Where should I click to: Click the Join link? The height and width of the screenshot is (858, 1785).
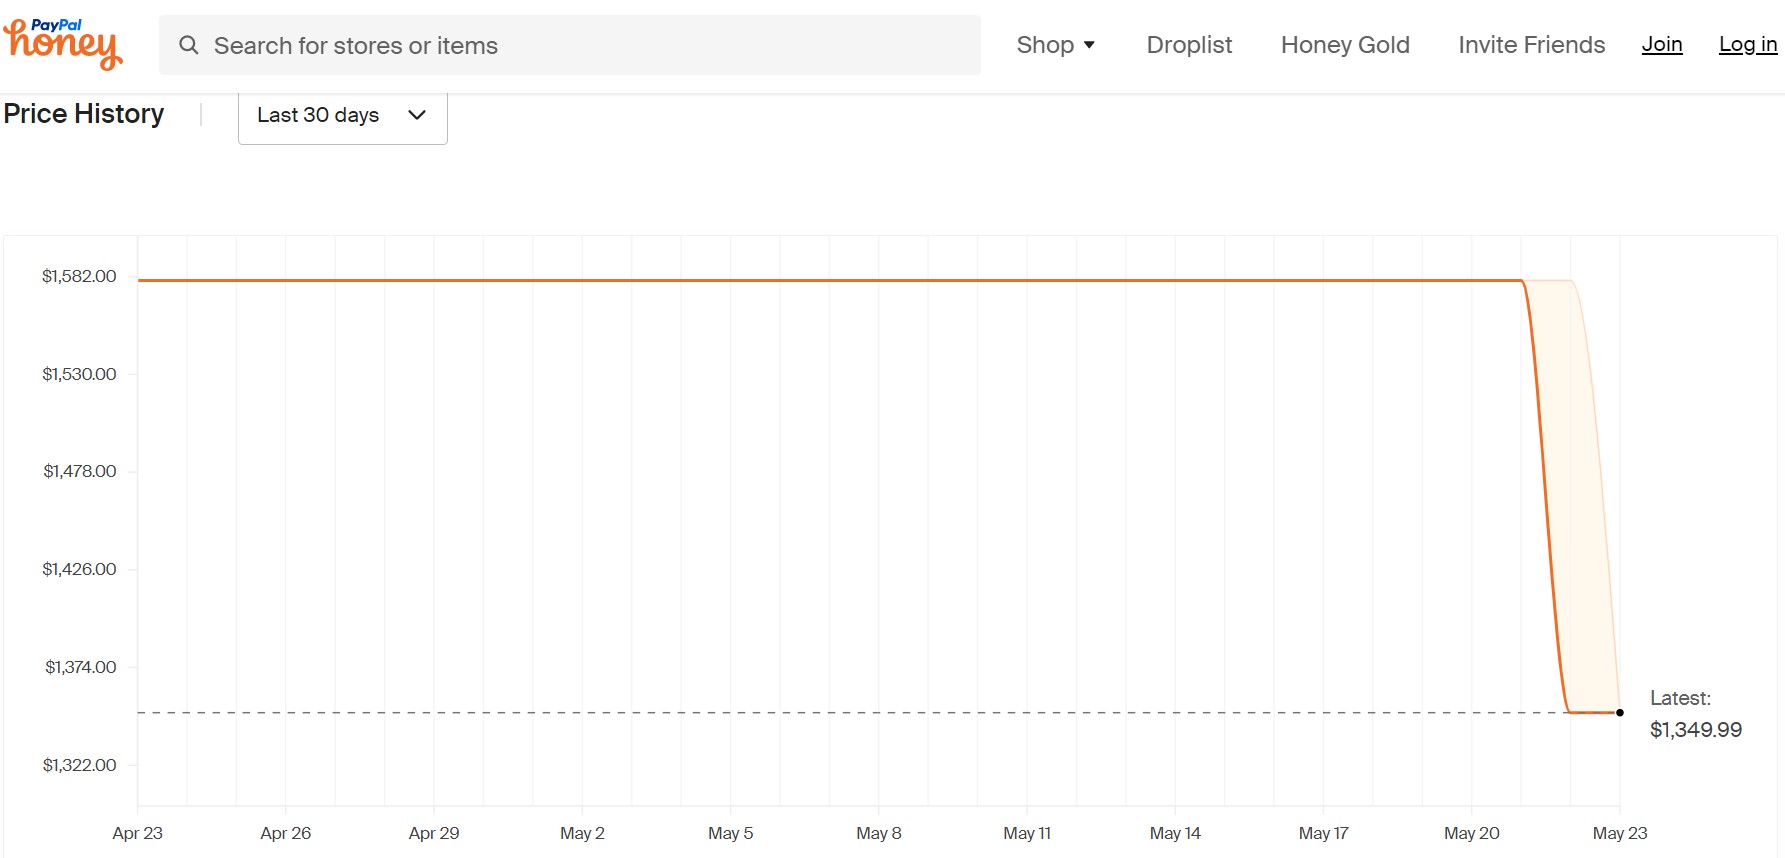(1662, 44)
